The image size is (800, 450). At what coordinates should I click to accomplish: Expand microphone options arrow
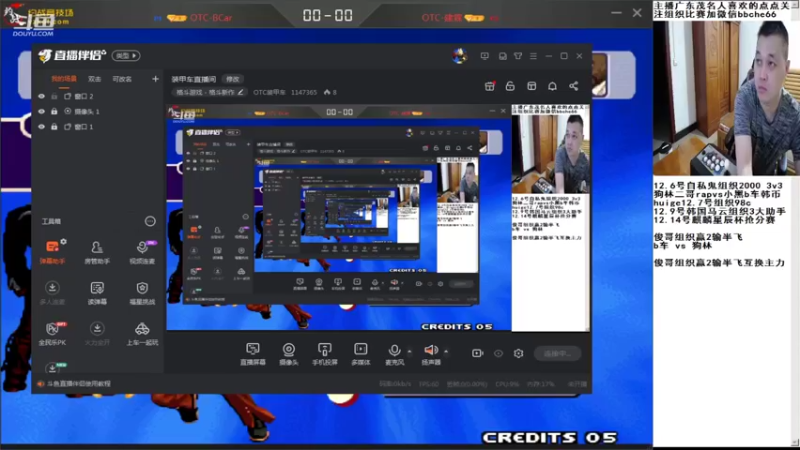pyautogui.click(x=409, y=351)
